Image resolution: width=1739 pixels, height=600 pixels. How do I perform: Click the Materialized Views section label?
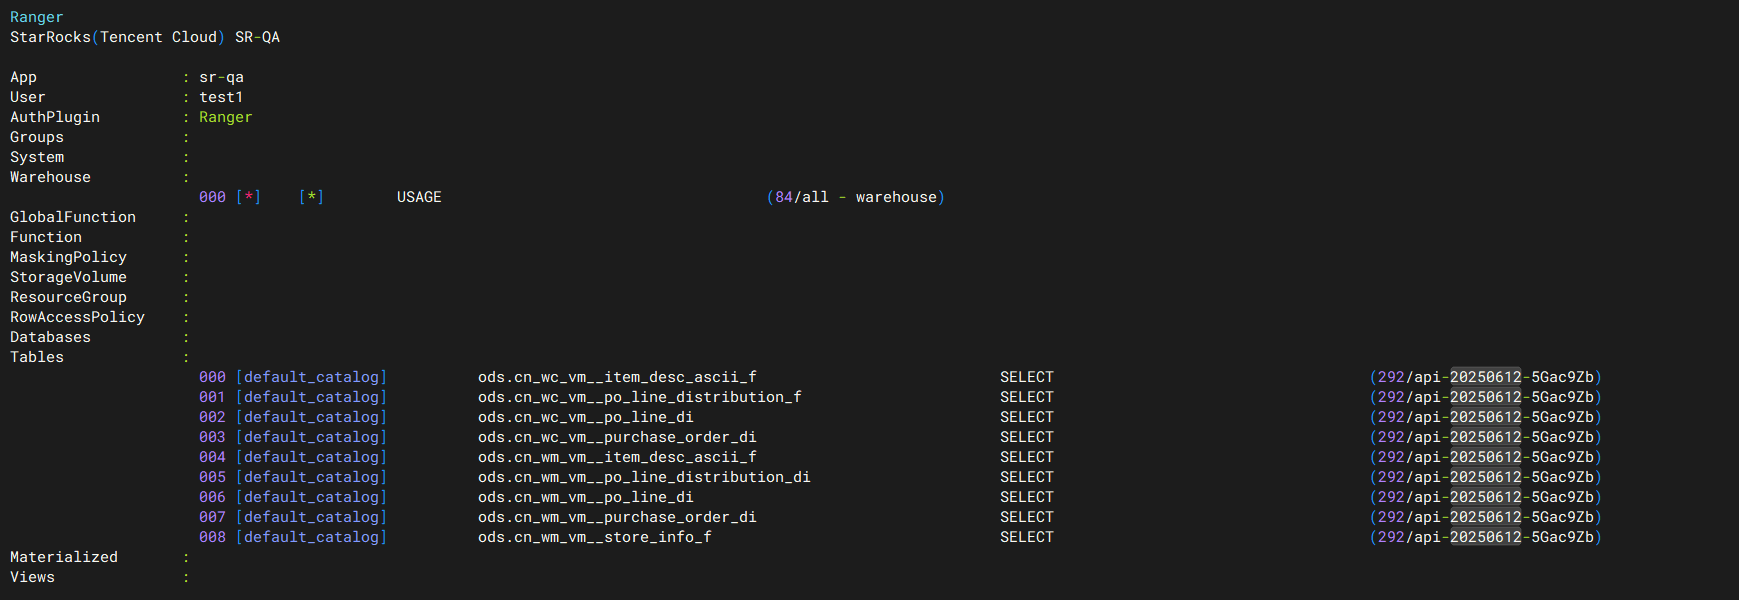coord(64,567)
